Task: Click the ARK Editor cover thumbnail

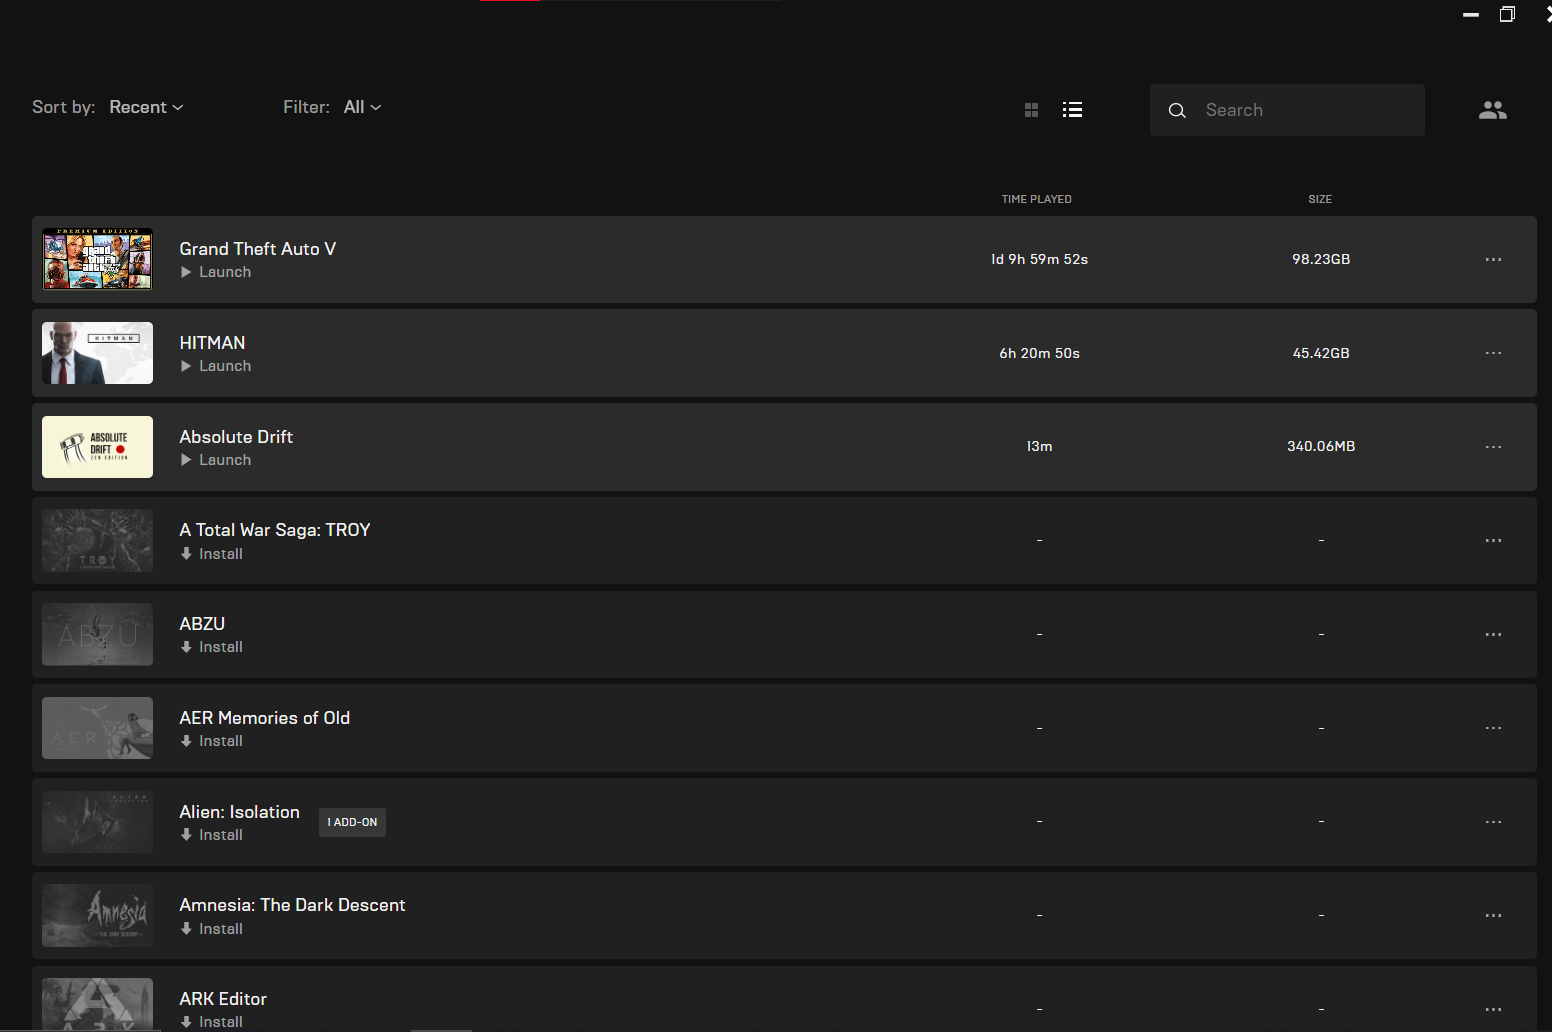Action: [x=97, y=1004]
